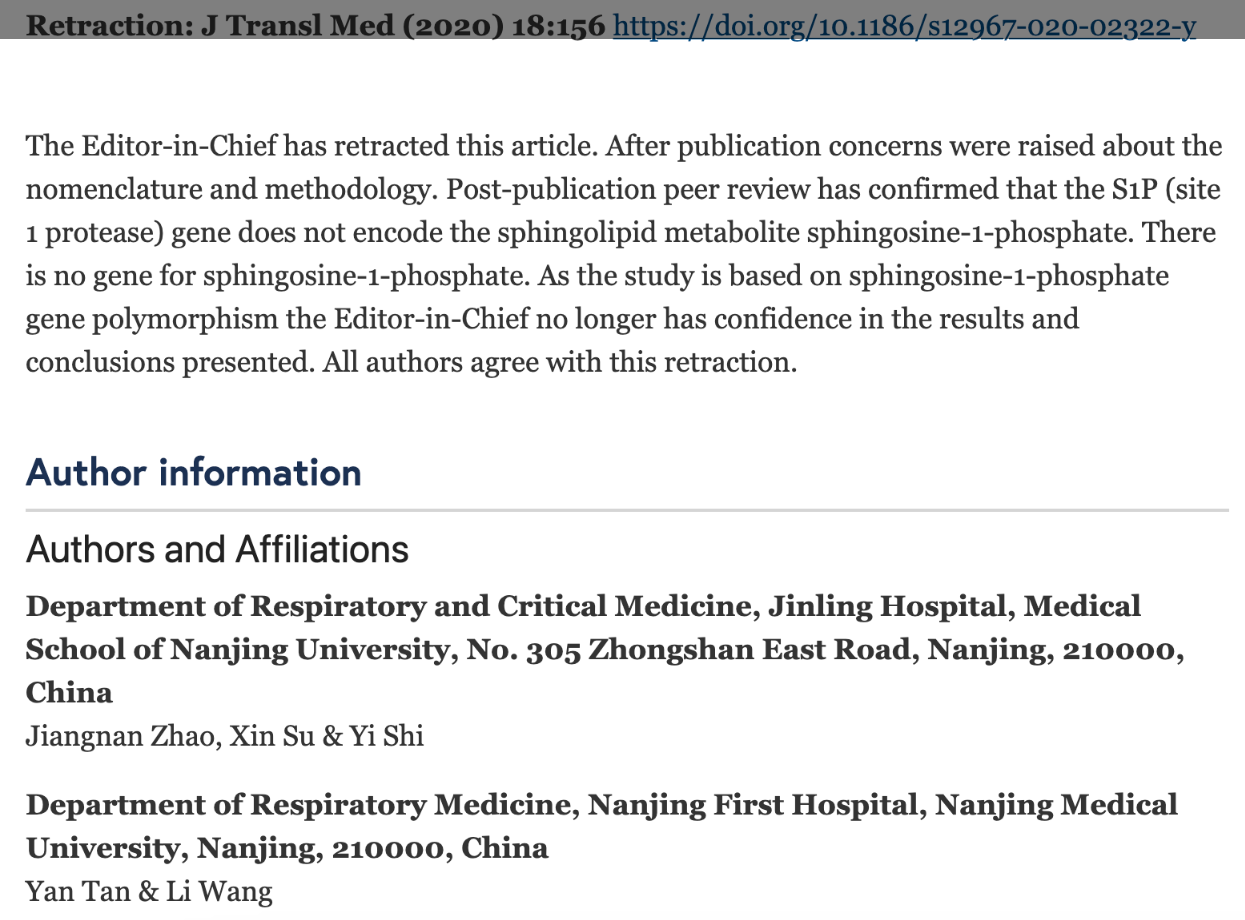The width and height of the screenshot is (1245, 920).
Task: Click author name Jiangnan Zhao
Action: click(x=122, y=737)
